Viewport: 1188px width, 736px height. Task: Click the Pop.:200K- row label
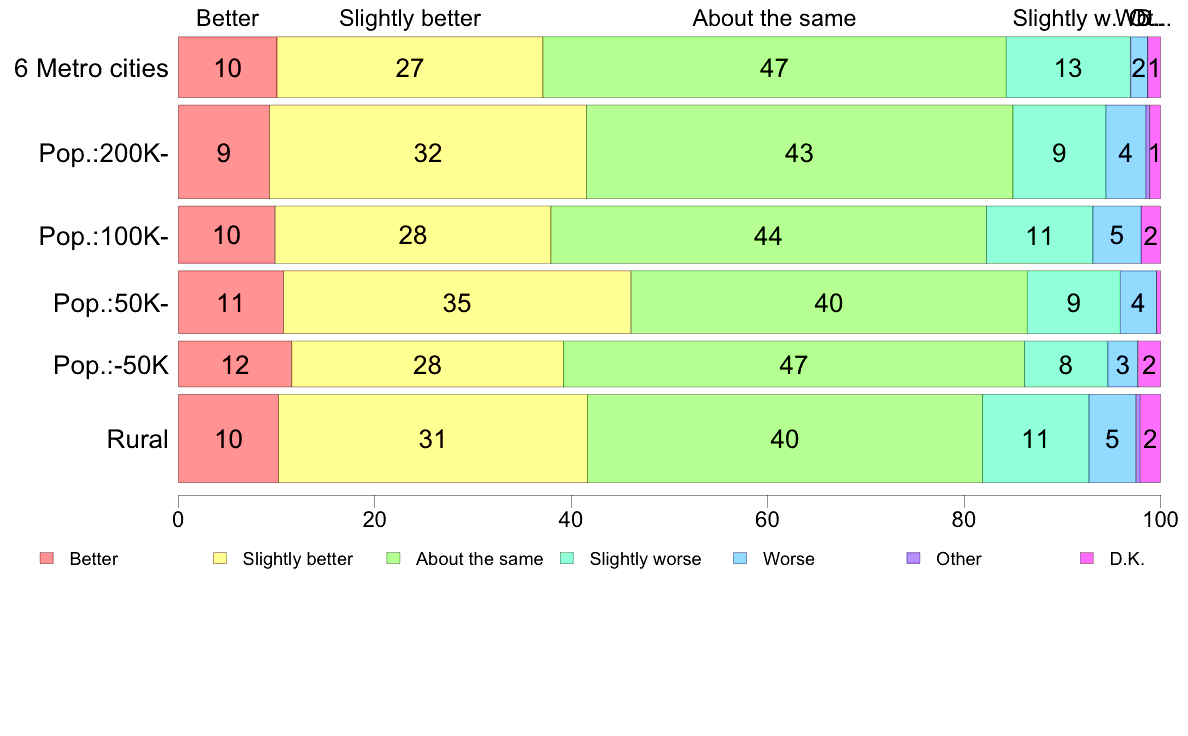[104, 153]
